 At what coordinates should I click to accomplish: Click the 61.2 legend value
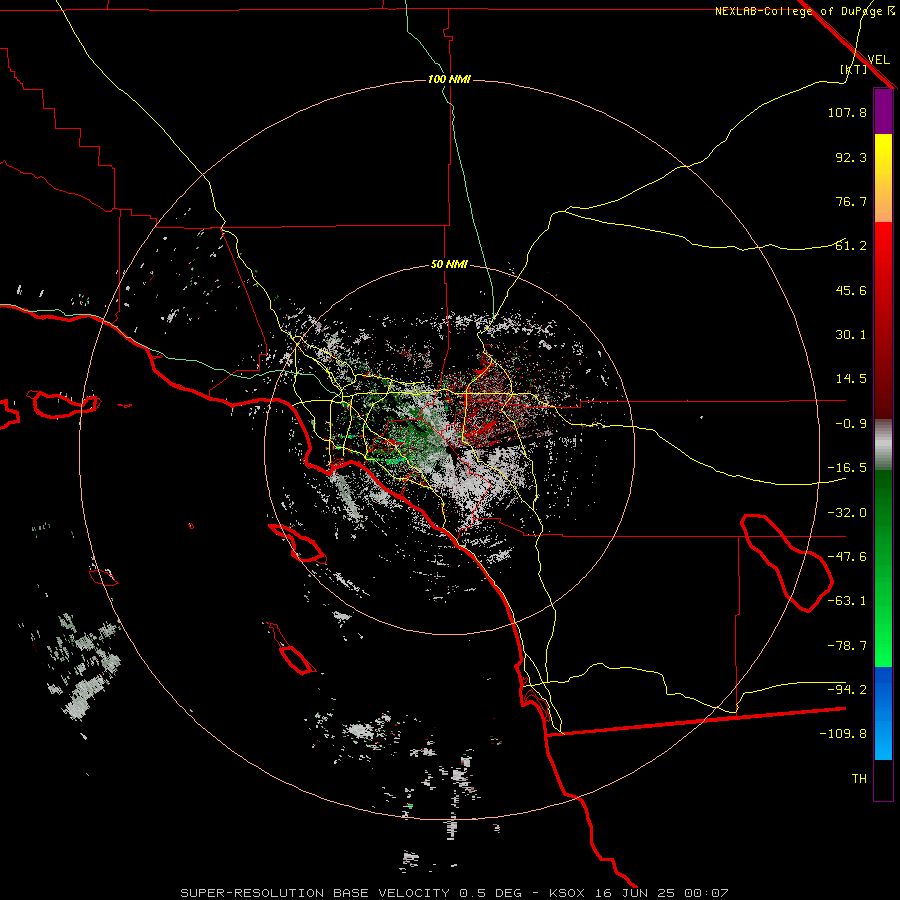pyautogui.click(x=851, y=246)
